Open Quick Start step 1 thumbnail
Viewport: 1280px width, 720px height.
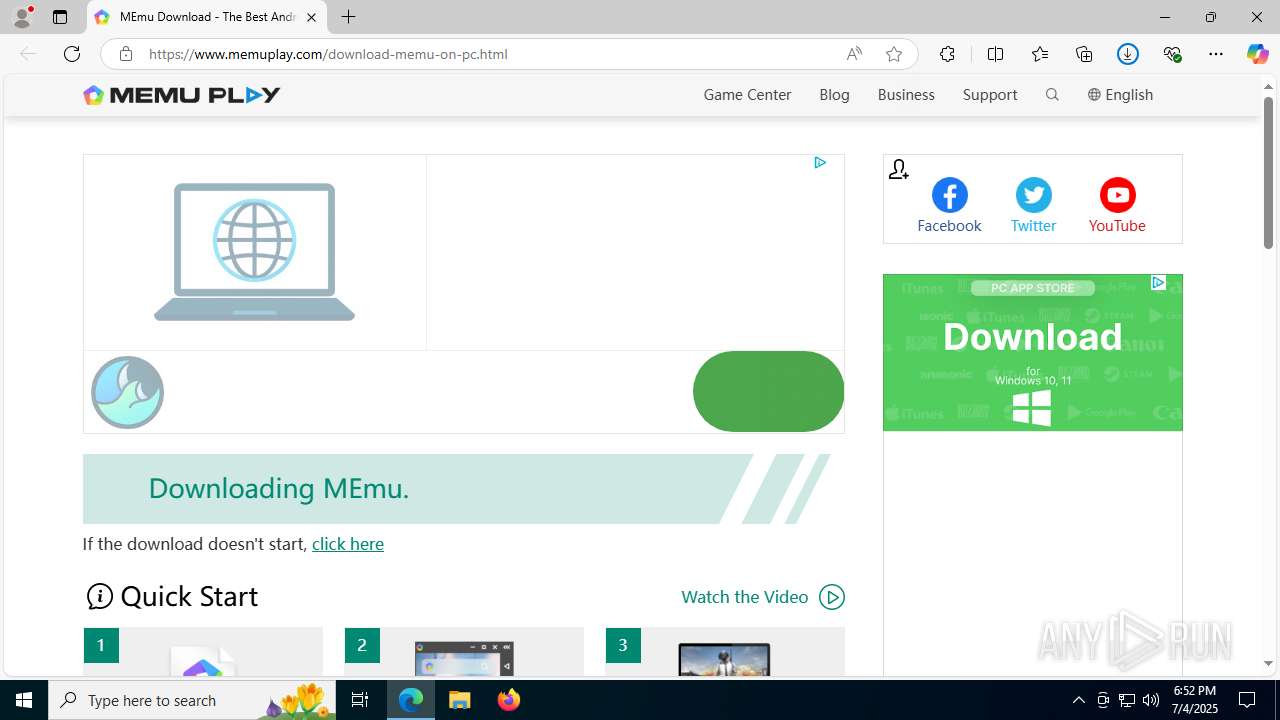coord(203,651)
